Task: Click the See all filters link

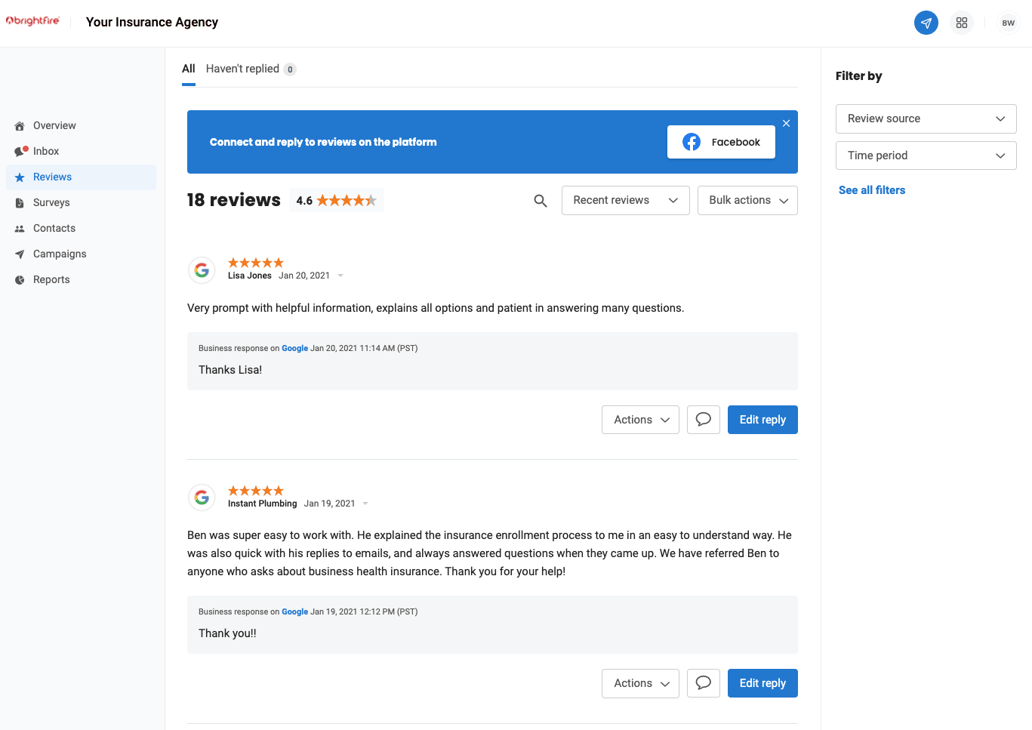Action: [x=871, y=189]
